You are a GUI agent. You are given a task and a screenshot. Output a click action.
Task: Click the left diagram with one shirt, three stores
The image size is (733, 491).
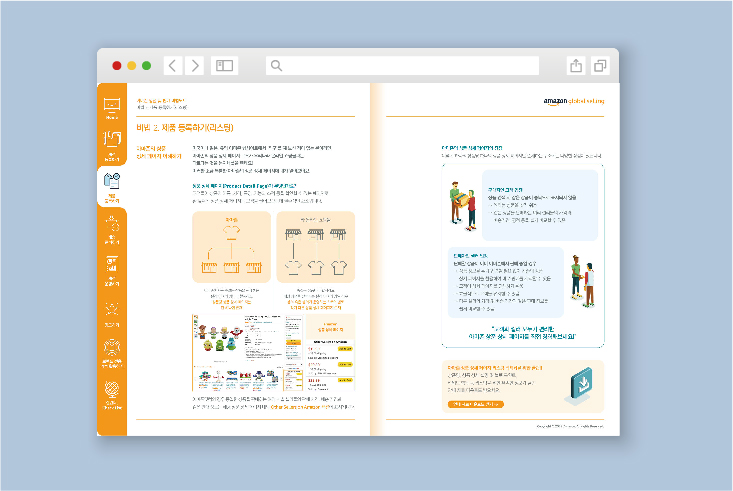pyautogui.click(x=231, y=247)
